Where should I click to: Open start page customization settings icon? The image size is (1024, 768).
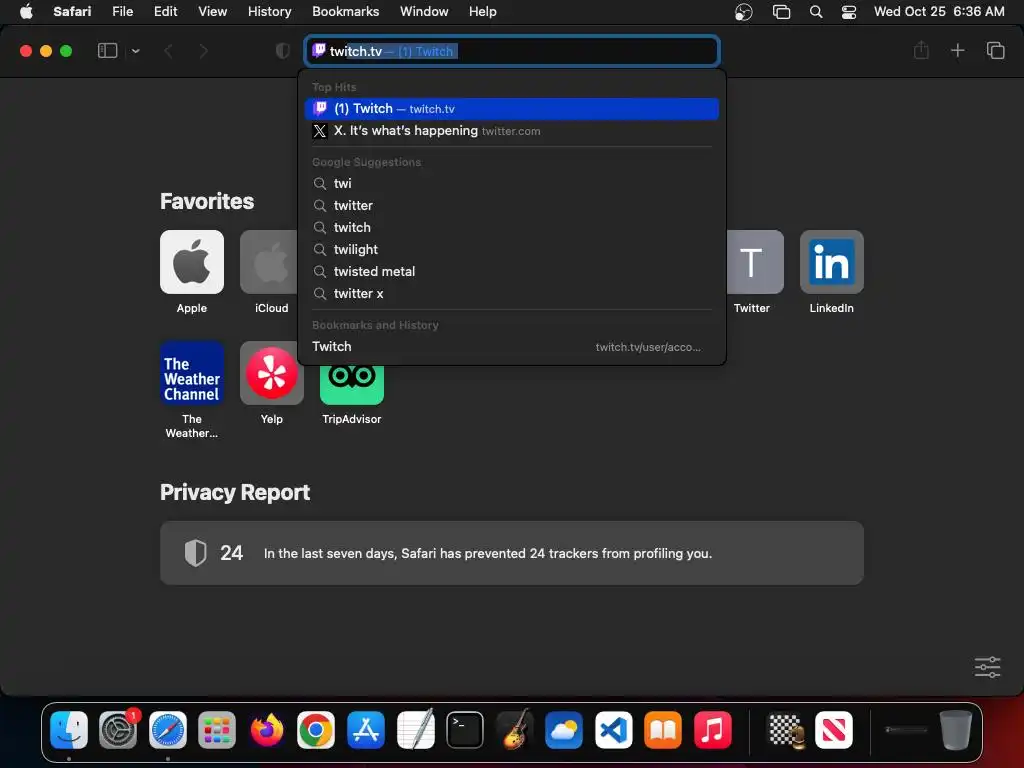(987, 667)
